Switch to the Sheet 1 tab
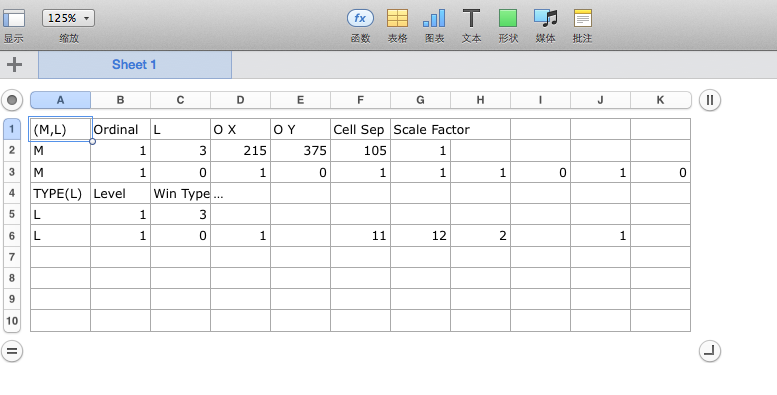Viewport: 777px width, 395px height. [135, 64]
